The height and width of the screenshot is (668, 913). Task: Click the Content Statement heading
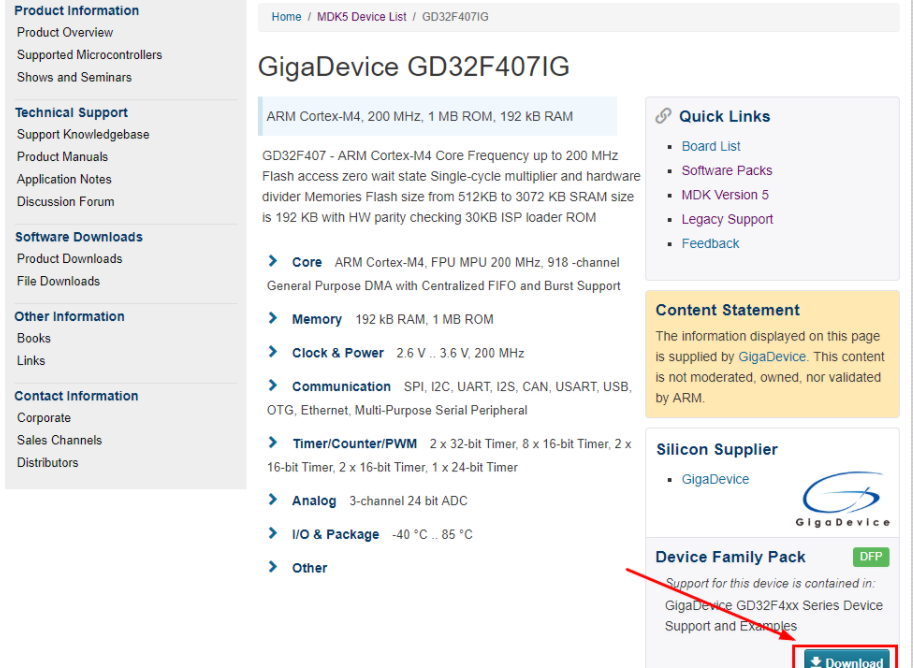pyautogui.click(x=728, y=310)
